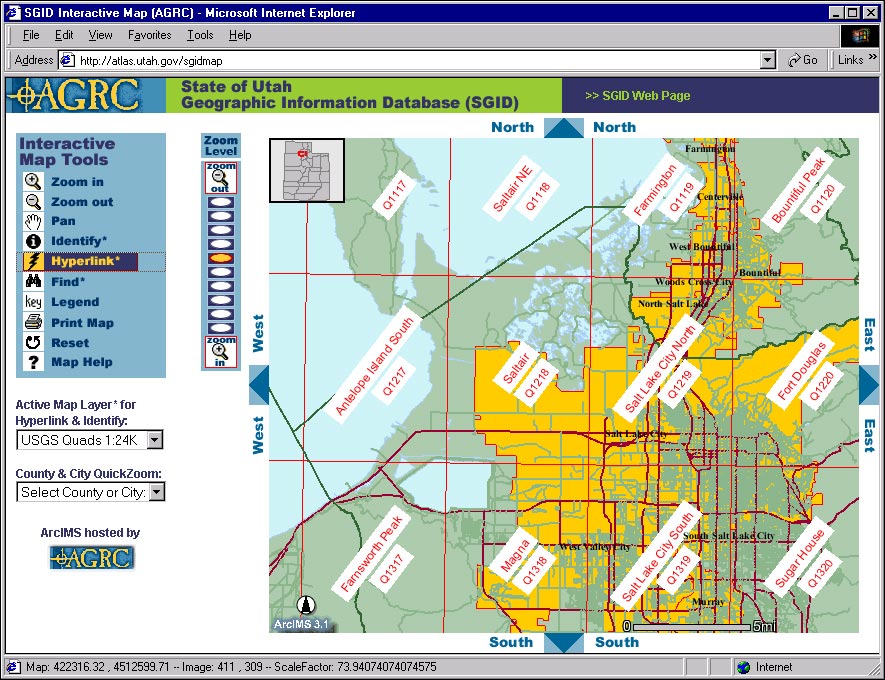Screen dimensions: 885x680
Task: Pan map east with right arrow
Action: coord(869,385)
